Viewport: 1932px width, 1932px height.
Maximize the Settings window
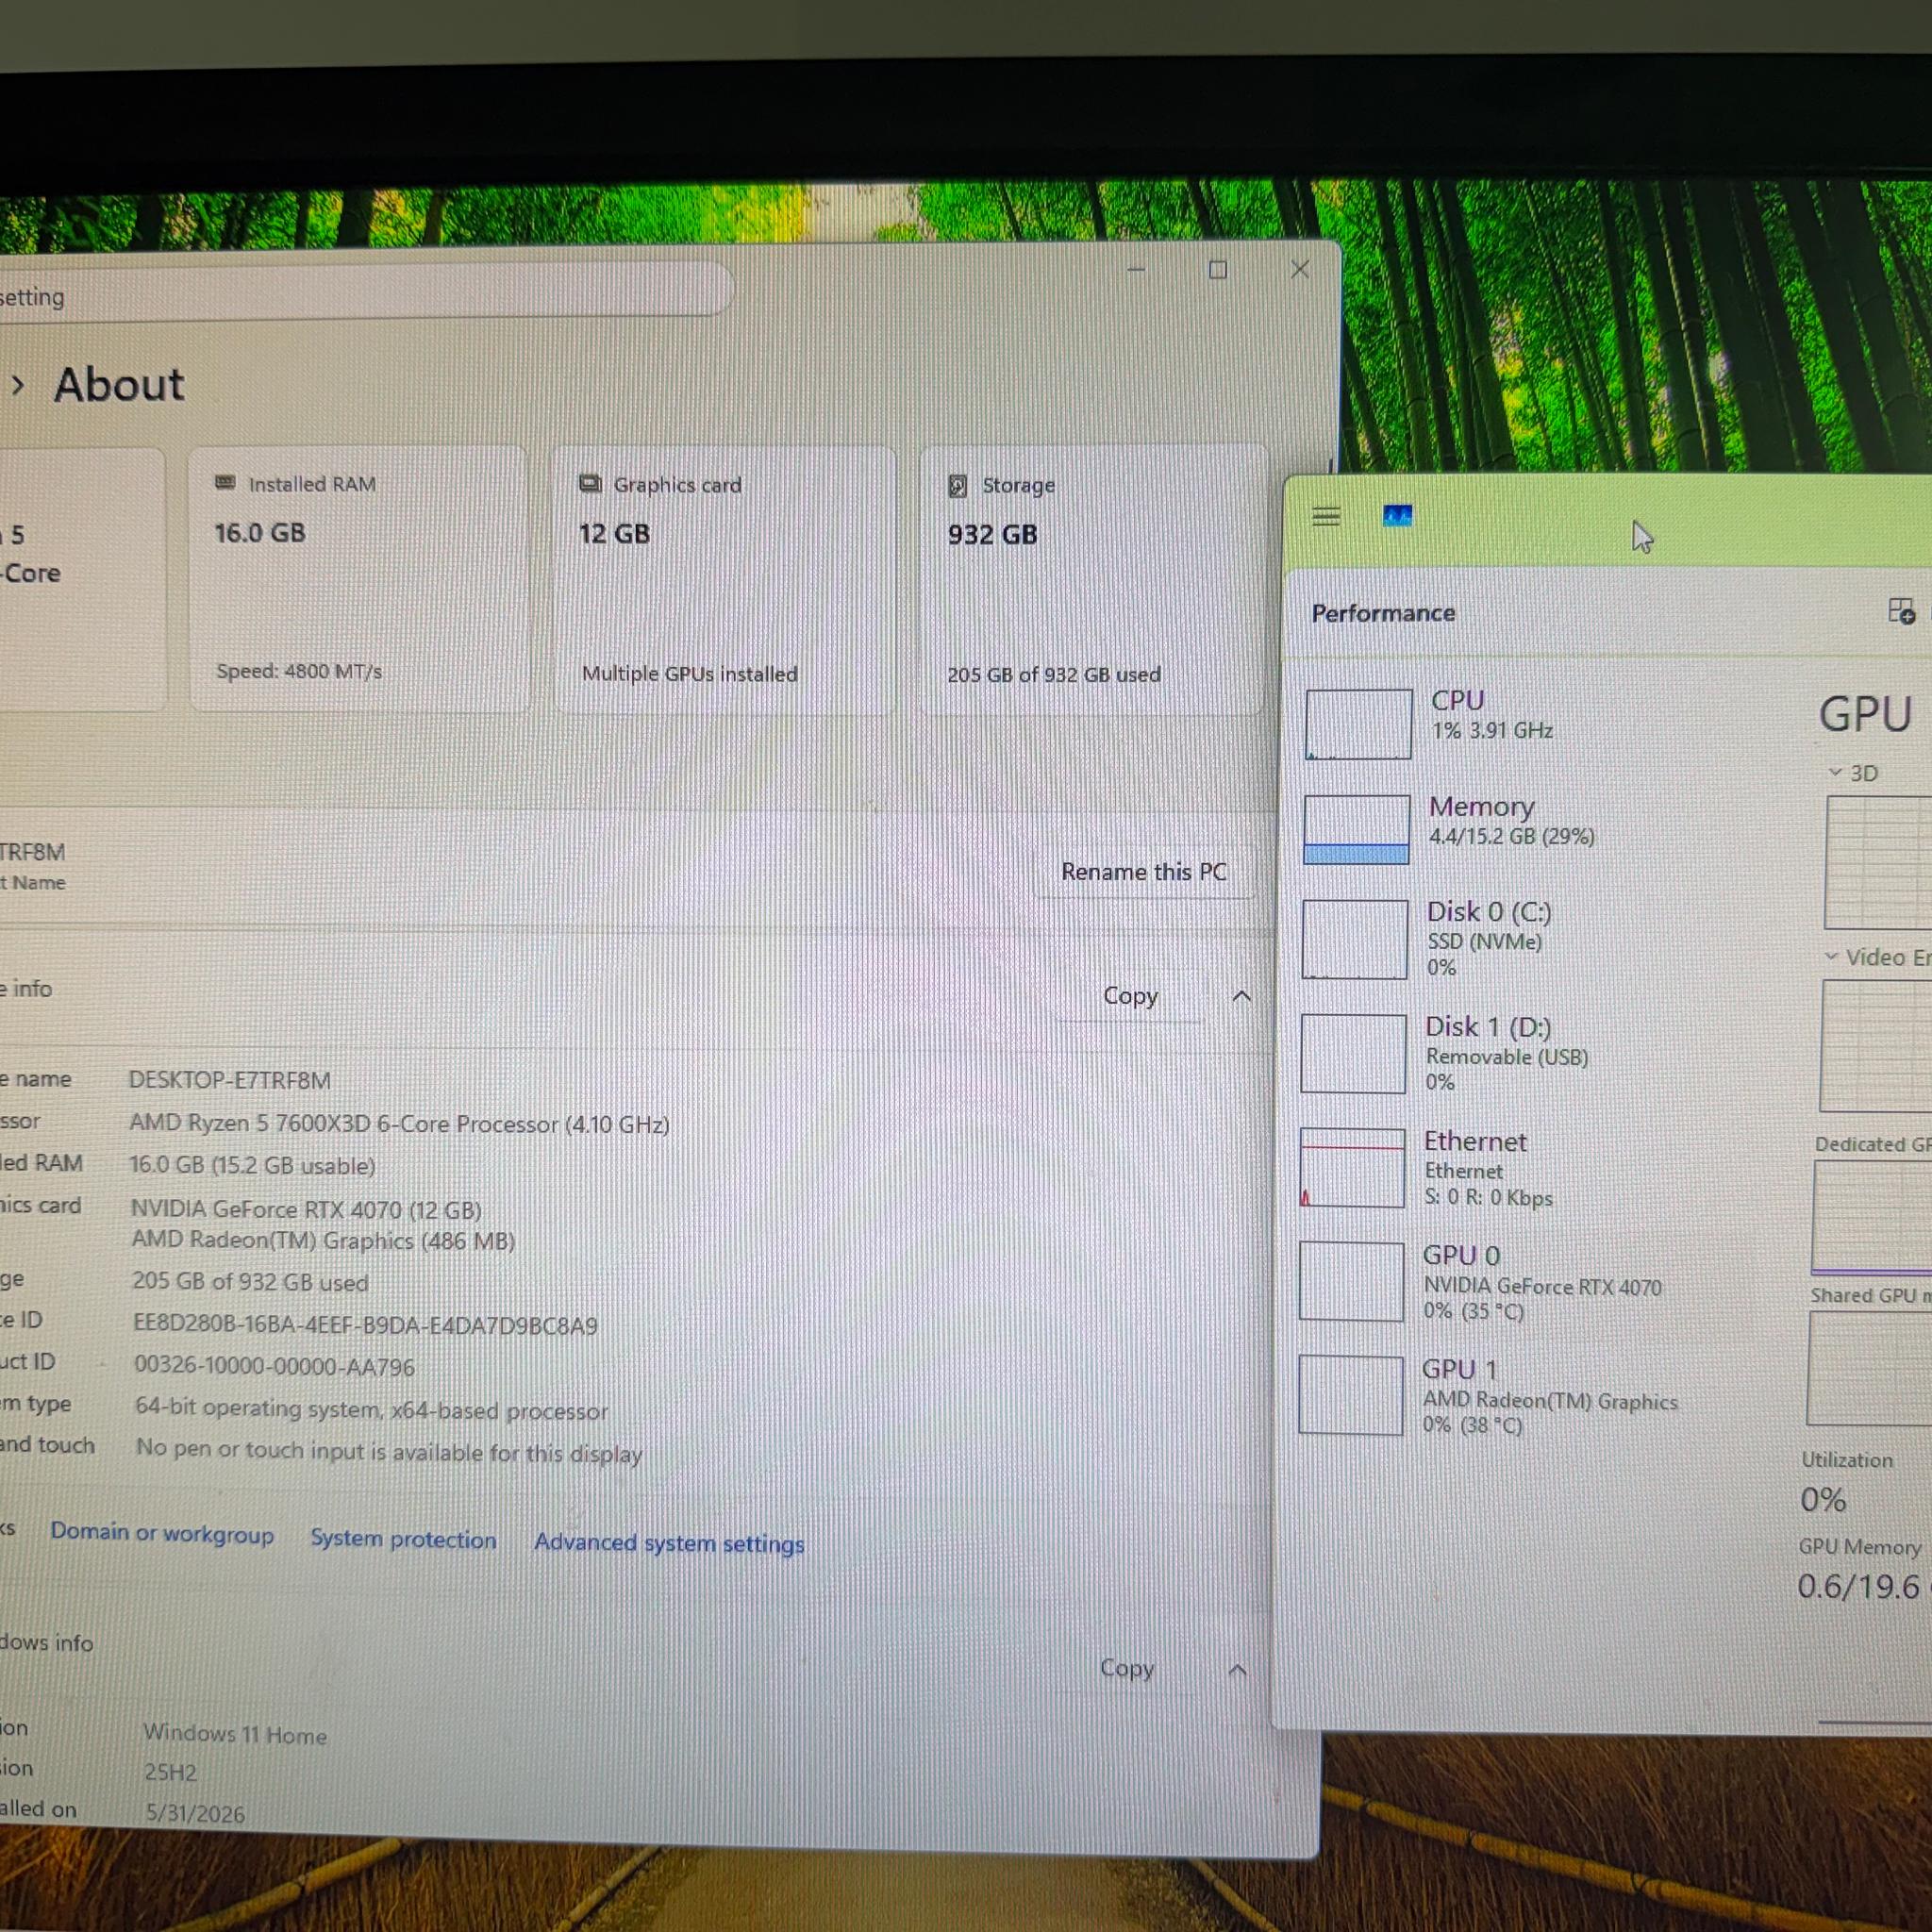[1218, 269]
